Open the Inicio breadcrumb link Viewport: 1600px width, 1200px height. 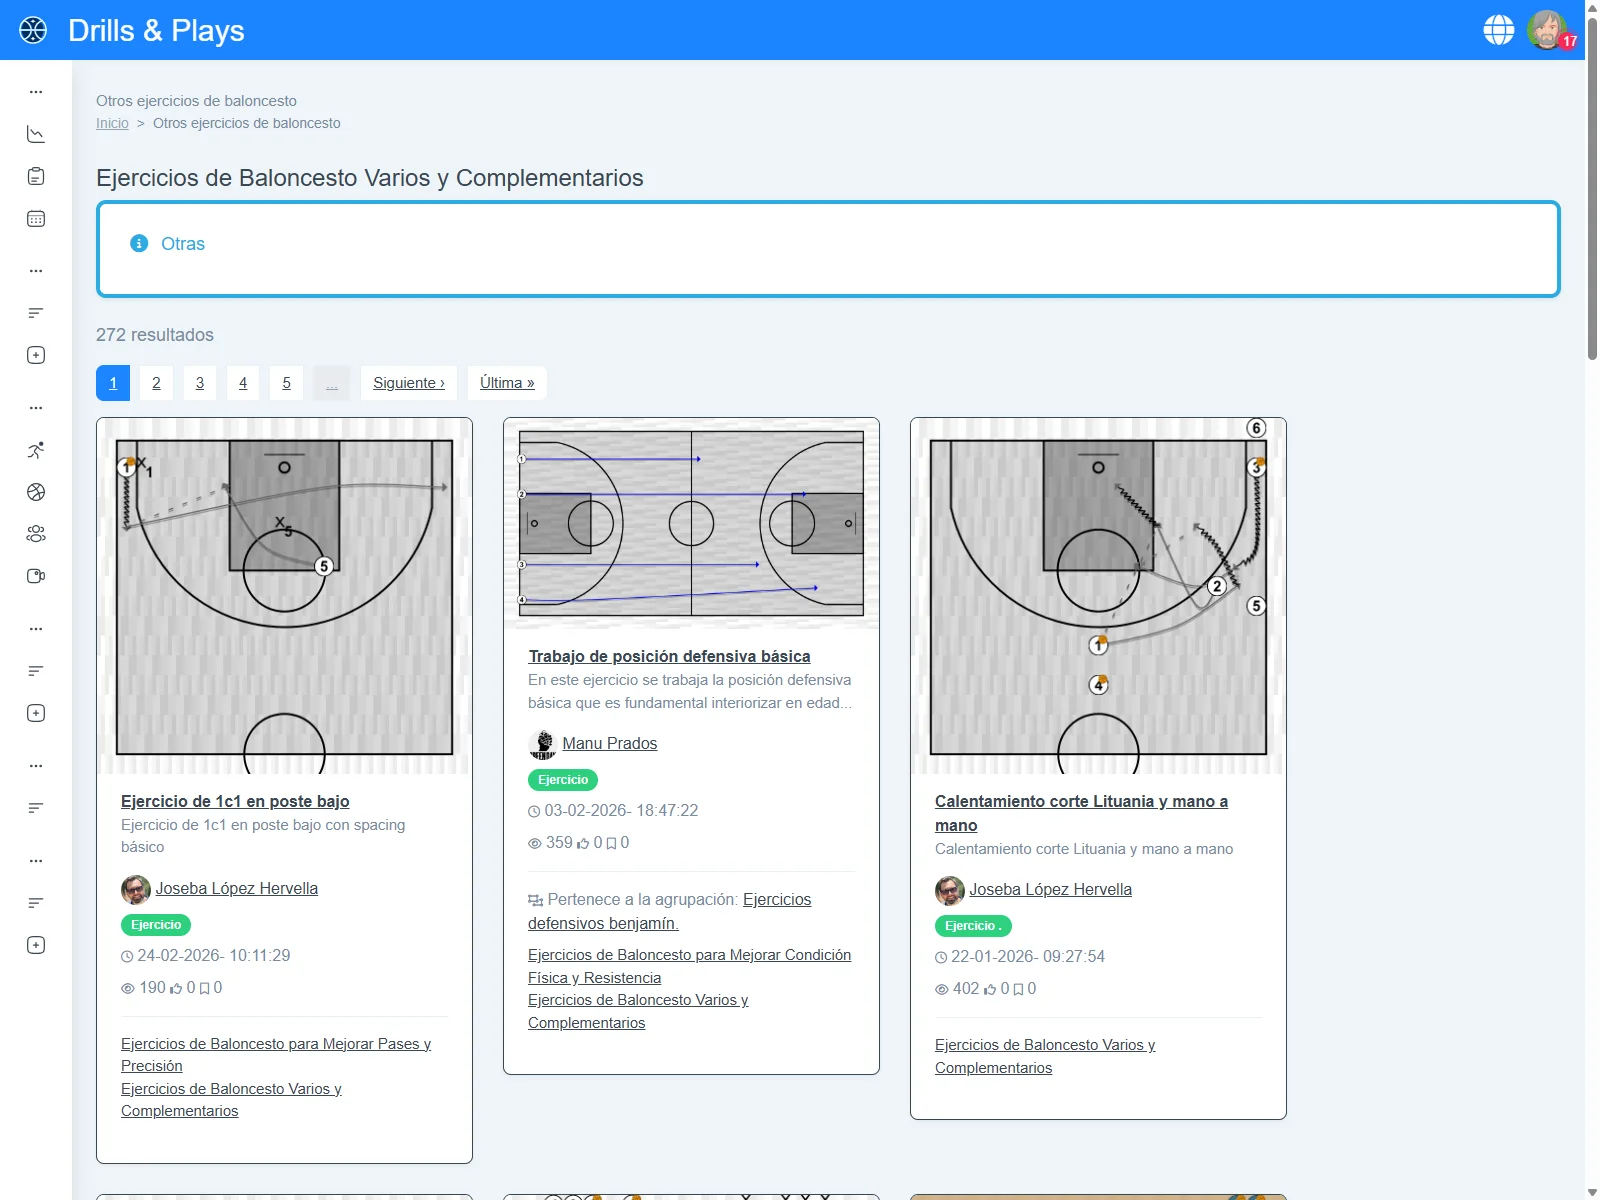[x=112, y=123]
